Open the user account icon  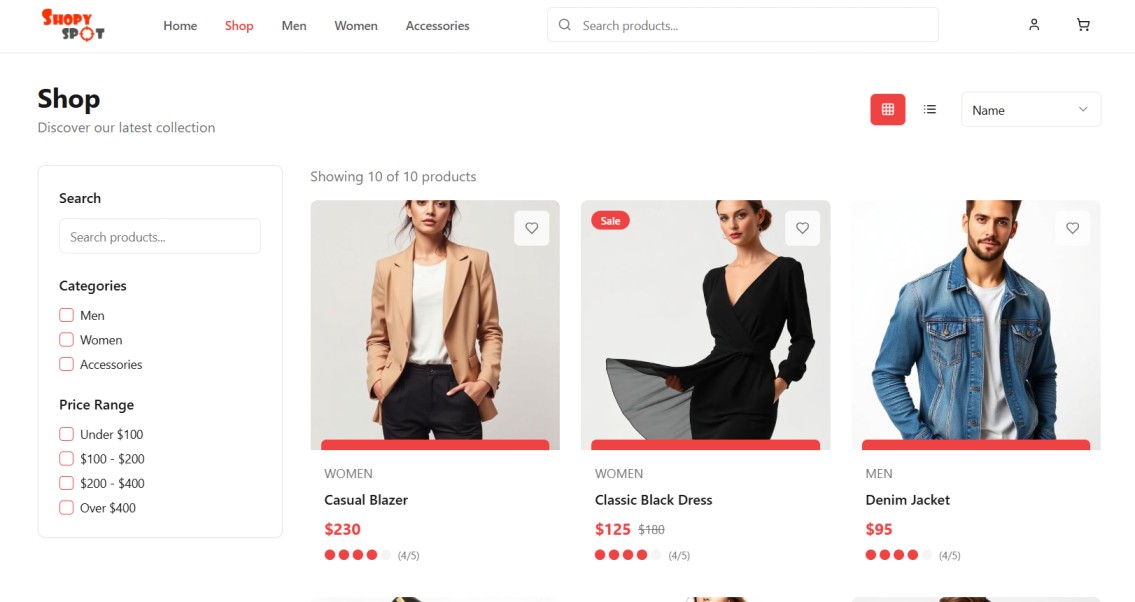pos(1034,25)
